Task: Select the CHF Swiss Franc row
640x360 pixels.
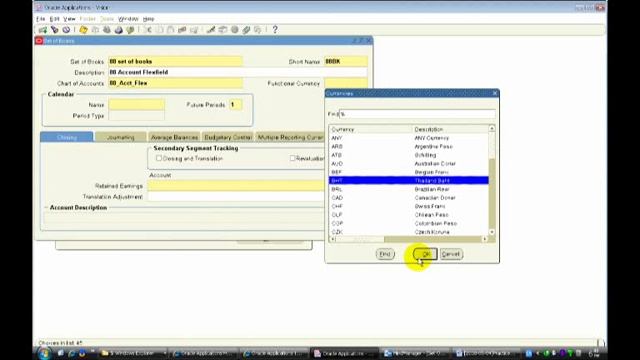Action: tap(409, 206)
